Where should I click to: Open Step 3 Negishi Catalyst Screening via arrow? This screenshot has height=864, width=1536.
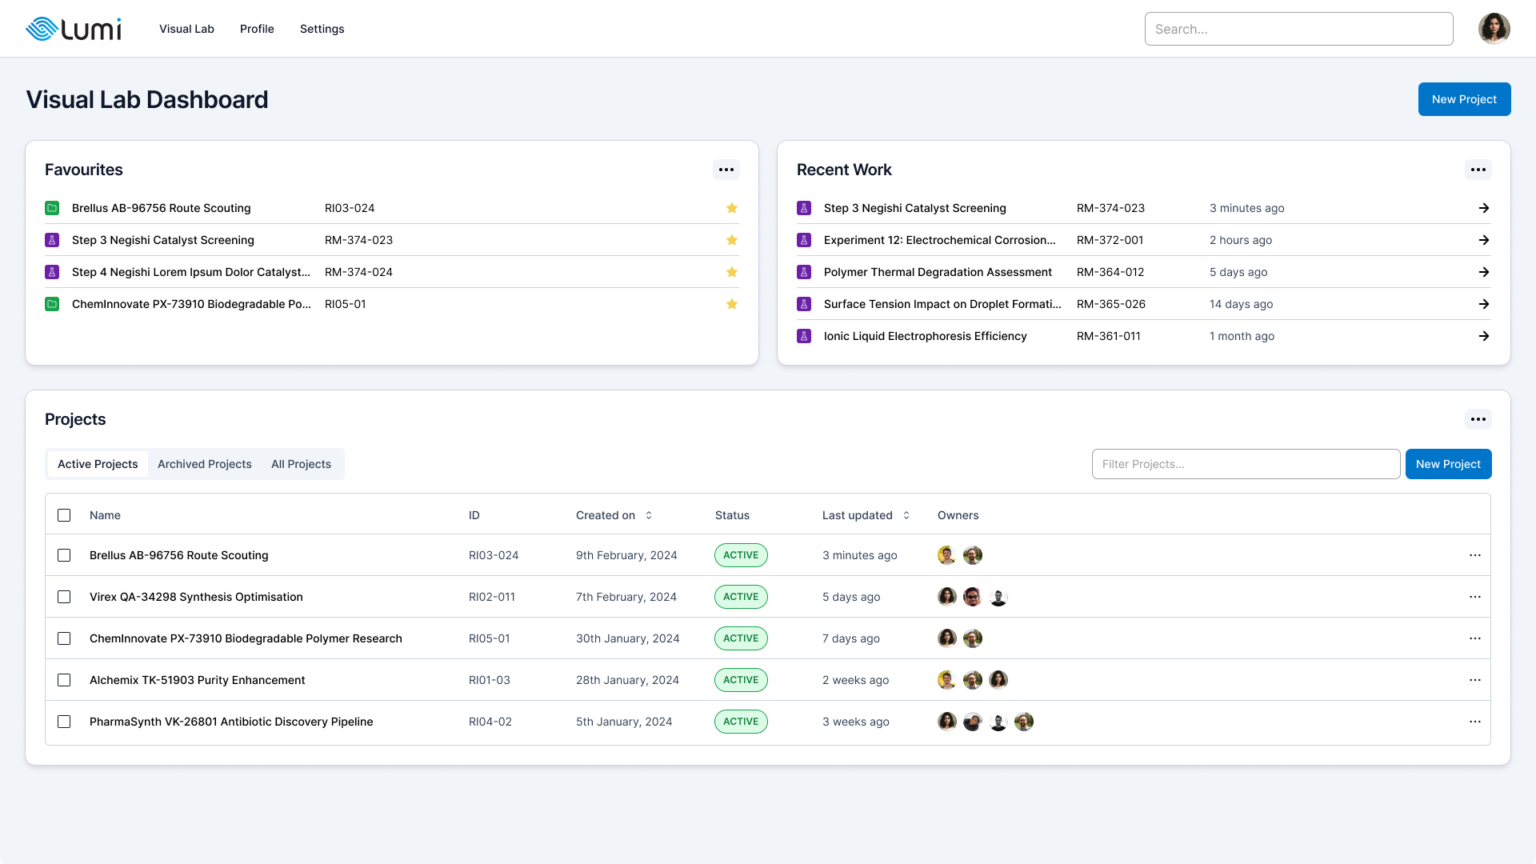(1484, 208)
